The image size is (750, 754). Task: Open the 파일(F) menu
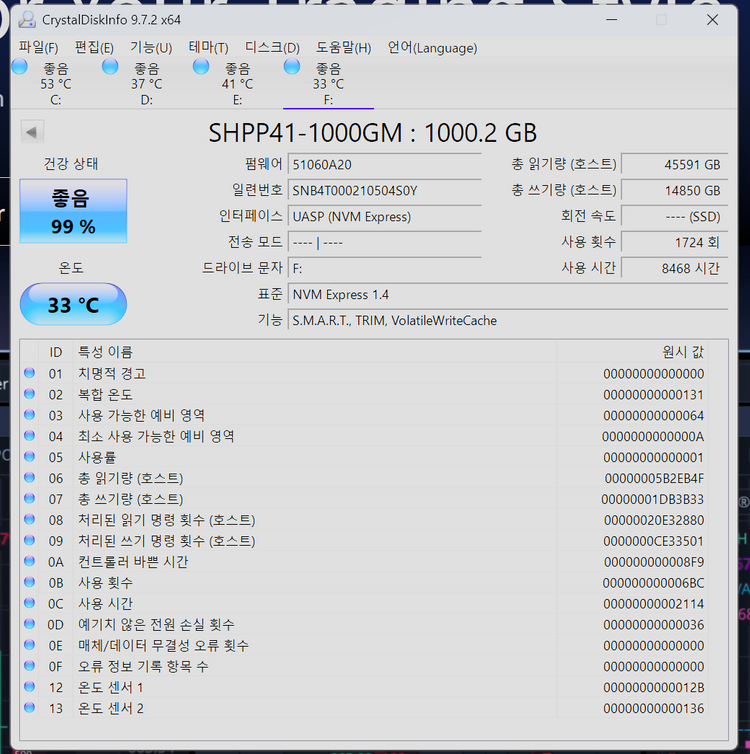[x=38, y=48]
